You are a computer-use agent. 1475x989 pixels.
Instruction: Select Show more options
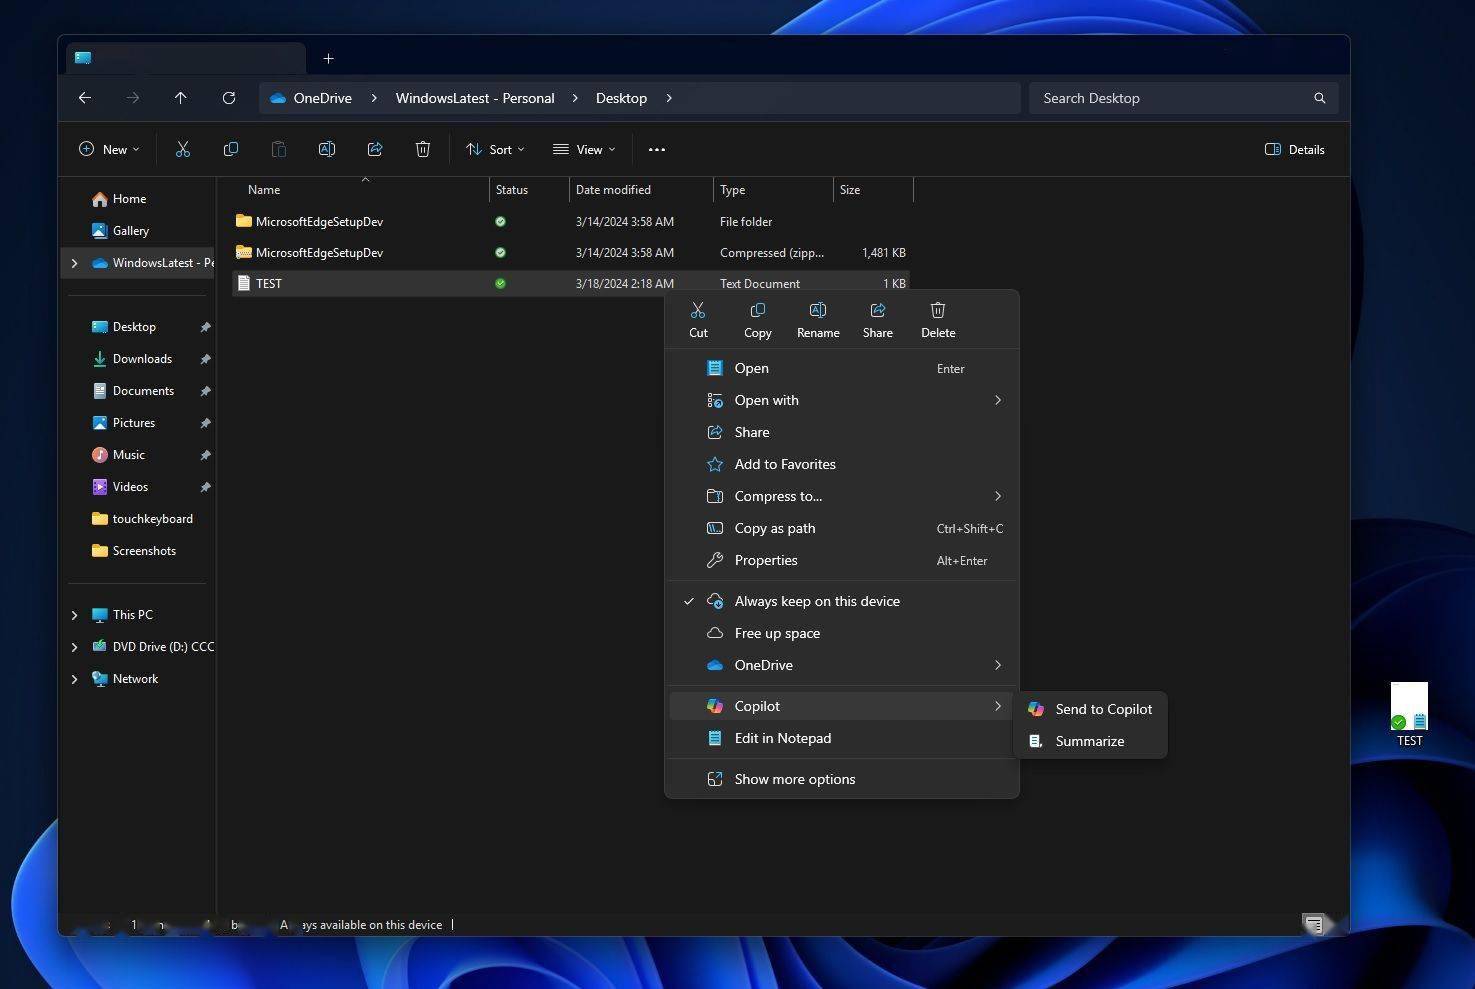point(842,779)
